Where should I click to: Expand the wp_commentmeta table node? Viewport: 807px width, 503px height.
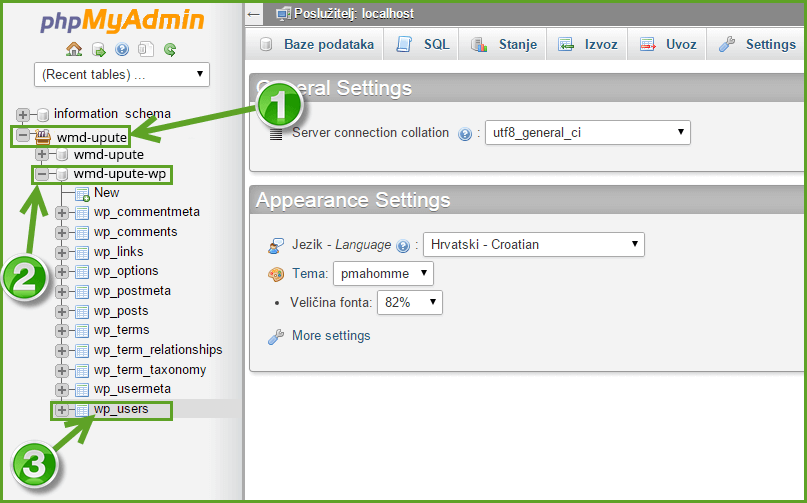[x=62, y=213]
